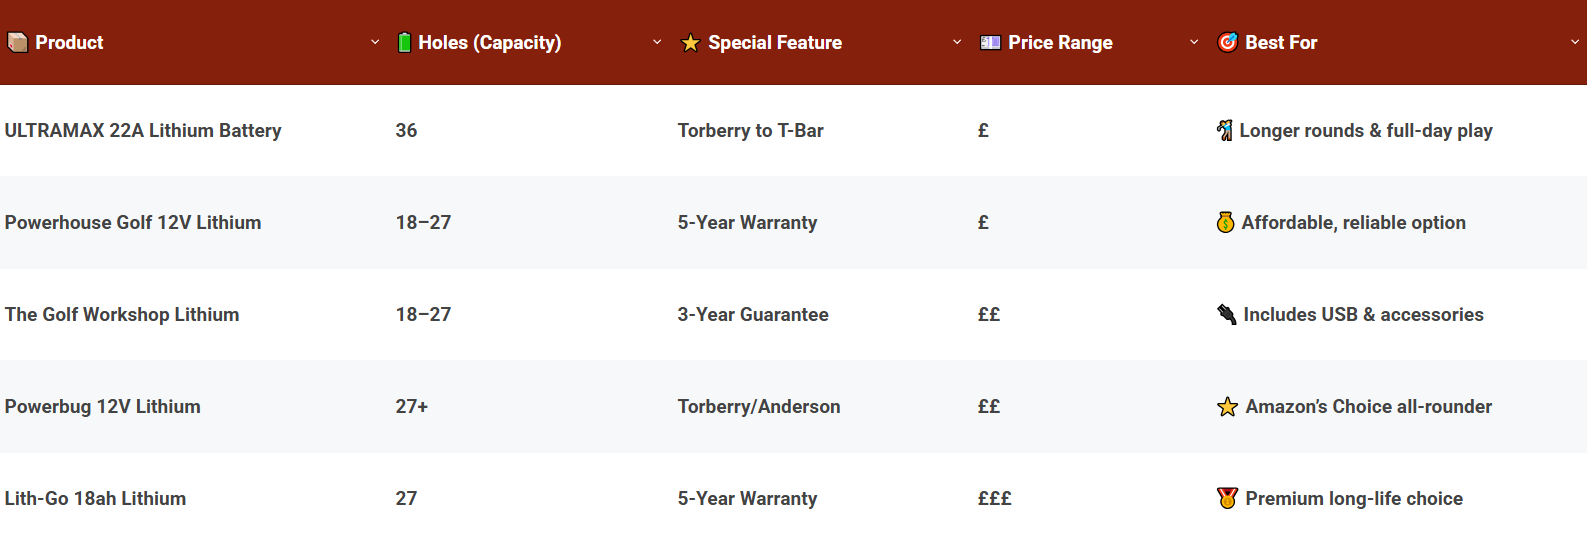Expand the Holes (Capacity) column dropdown

pyautogui.click(x=657, y=43)
